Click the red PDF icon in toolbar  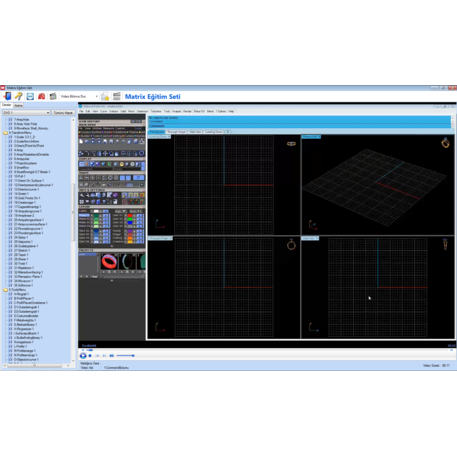[41, 96]
